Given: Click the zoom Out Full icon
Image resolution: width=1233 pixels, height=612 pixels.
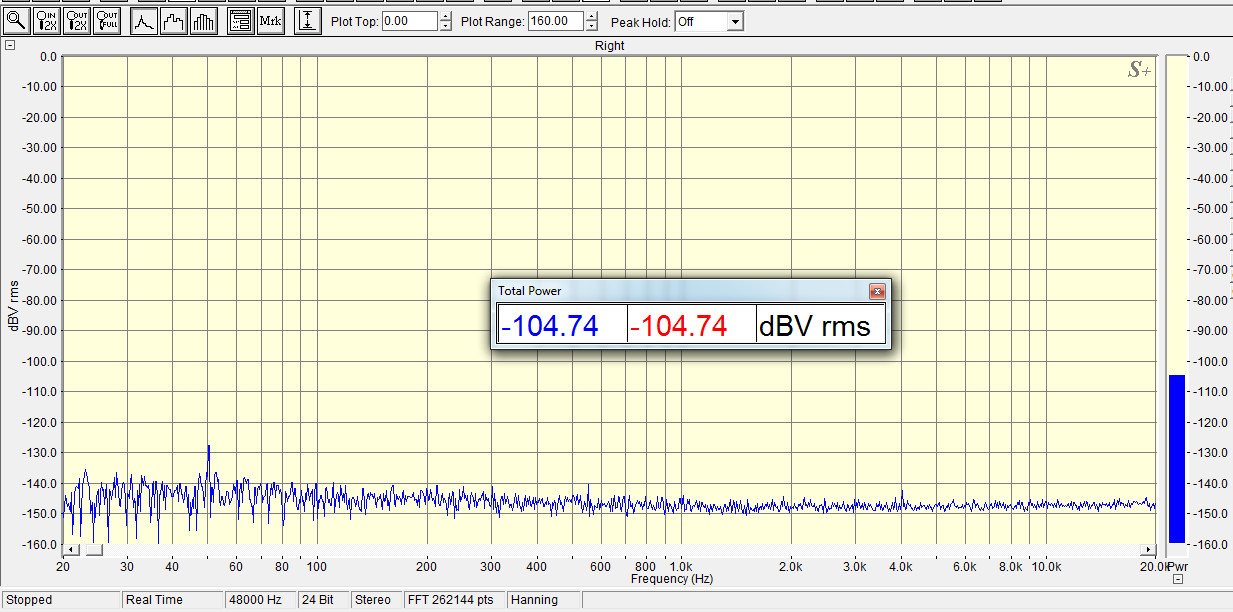Looking at the screenshot, I should click(107, 21).
